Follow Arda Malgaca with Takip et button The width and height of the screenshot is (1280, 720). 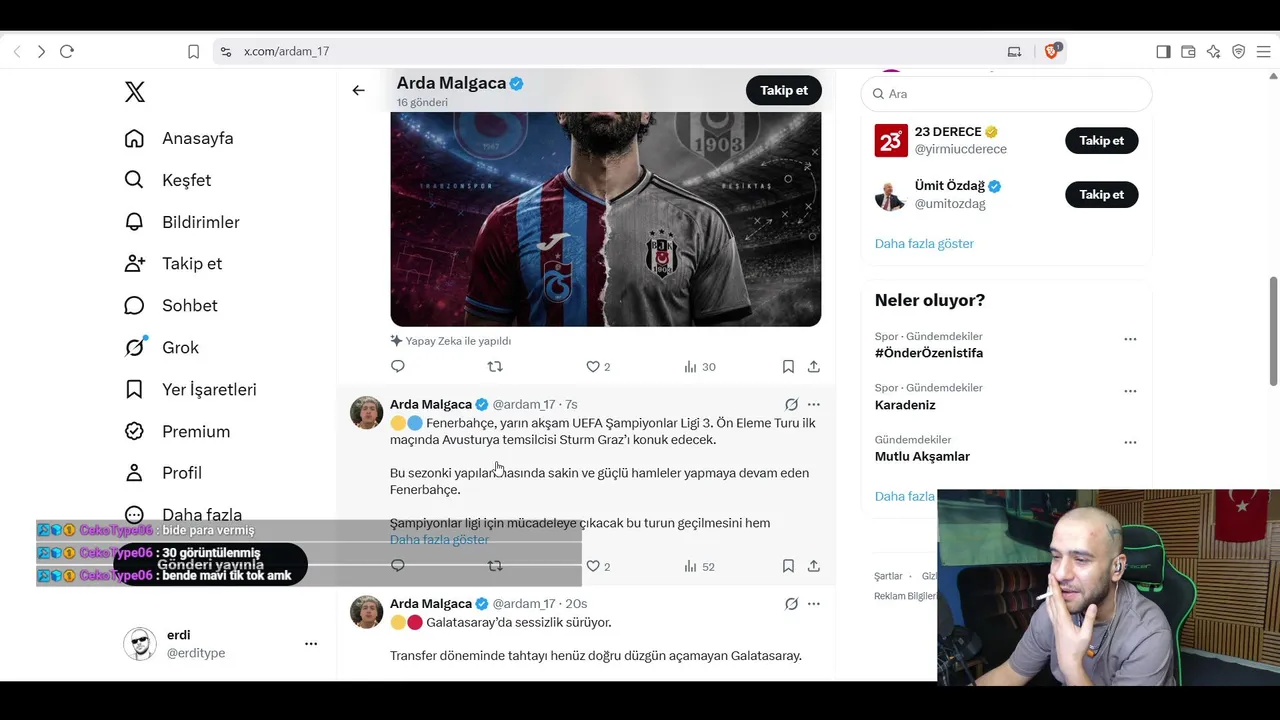point(784,90)
